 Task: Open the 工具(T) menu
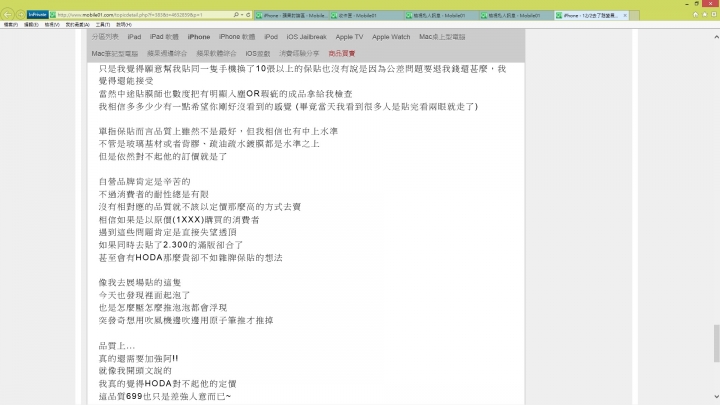(102, 24)
